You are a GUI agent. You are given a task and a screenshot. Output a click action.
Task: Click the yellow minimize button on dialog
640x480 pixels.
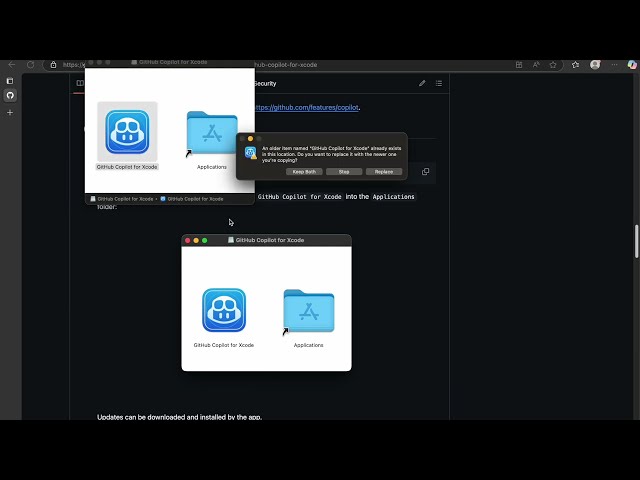click(250, 139)
